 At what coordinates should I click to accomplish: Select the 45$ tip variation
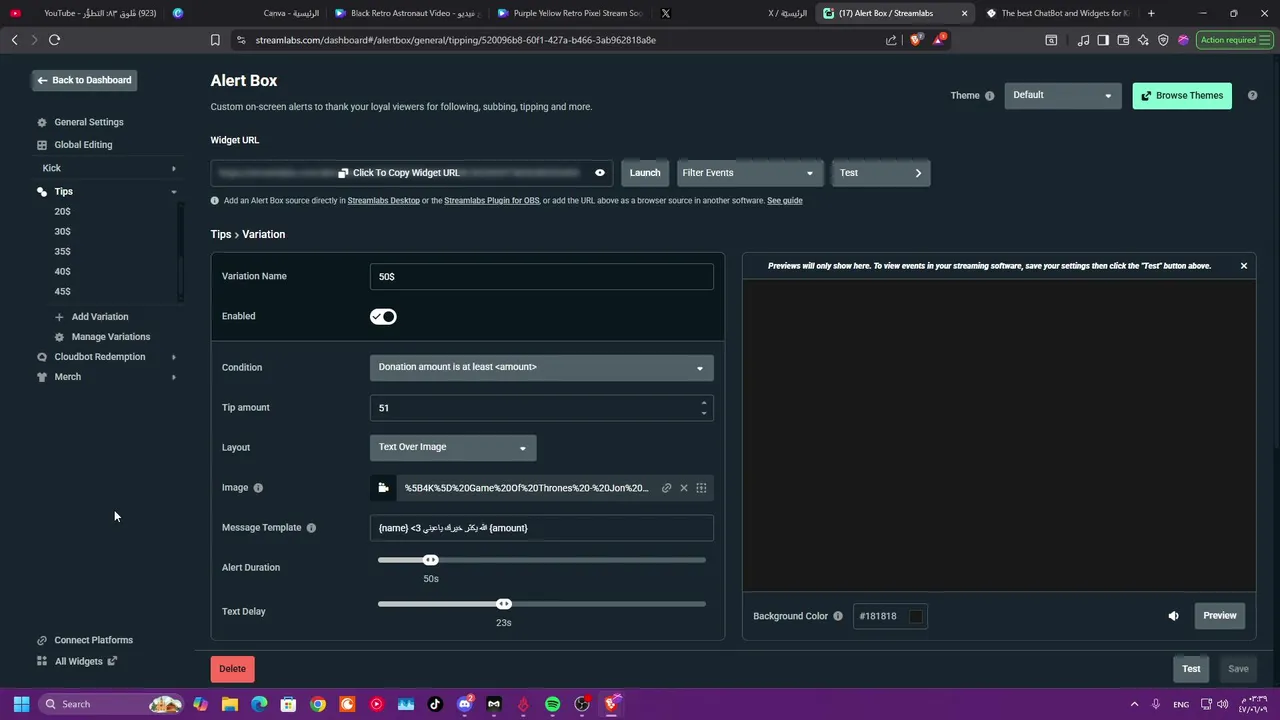62,292
